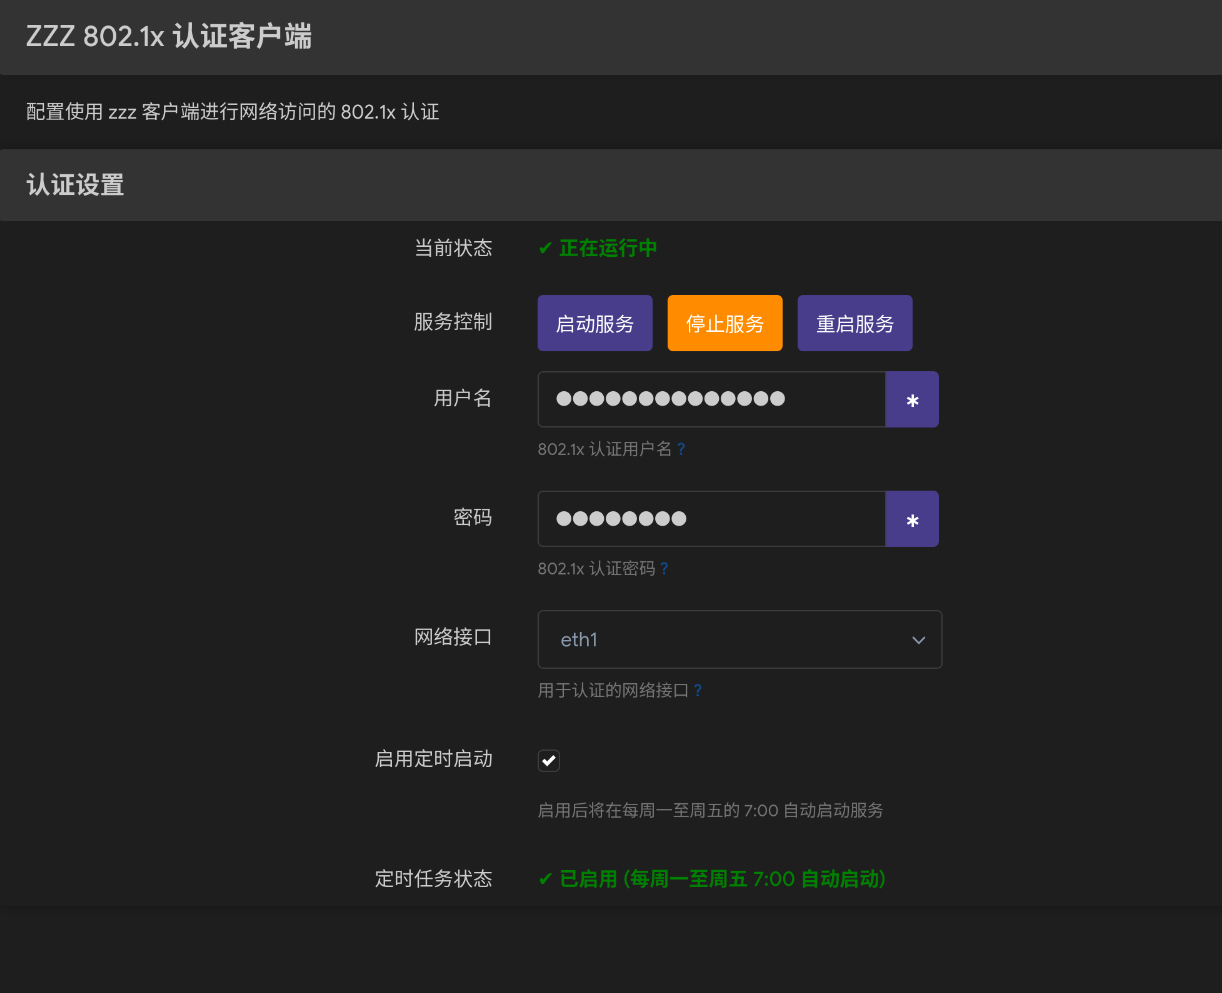Stop the service with the orange 停止服务 button

click(x=724, y=323)
